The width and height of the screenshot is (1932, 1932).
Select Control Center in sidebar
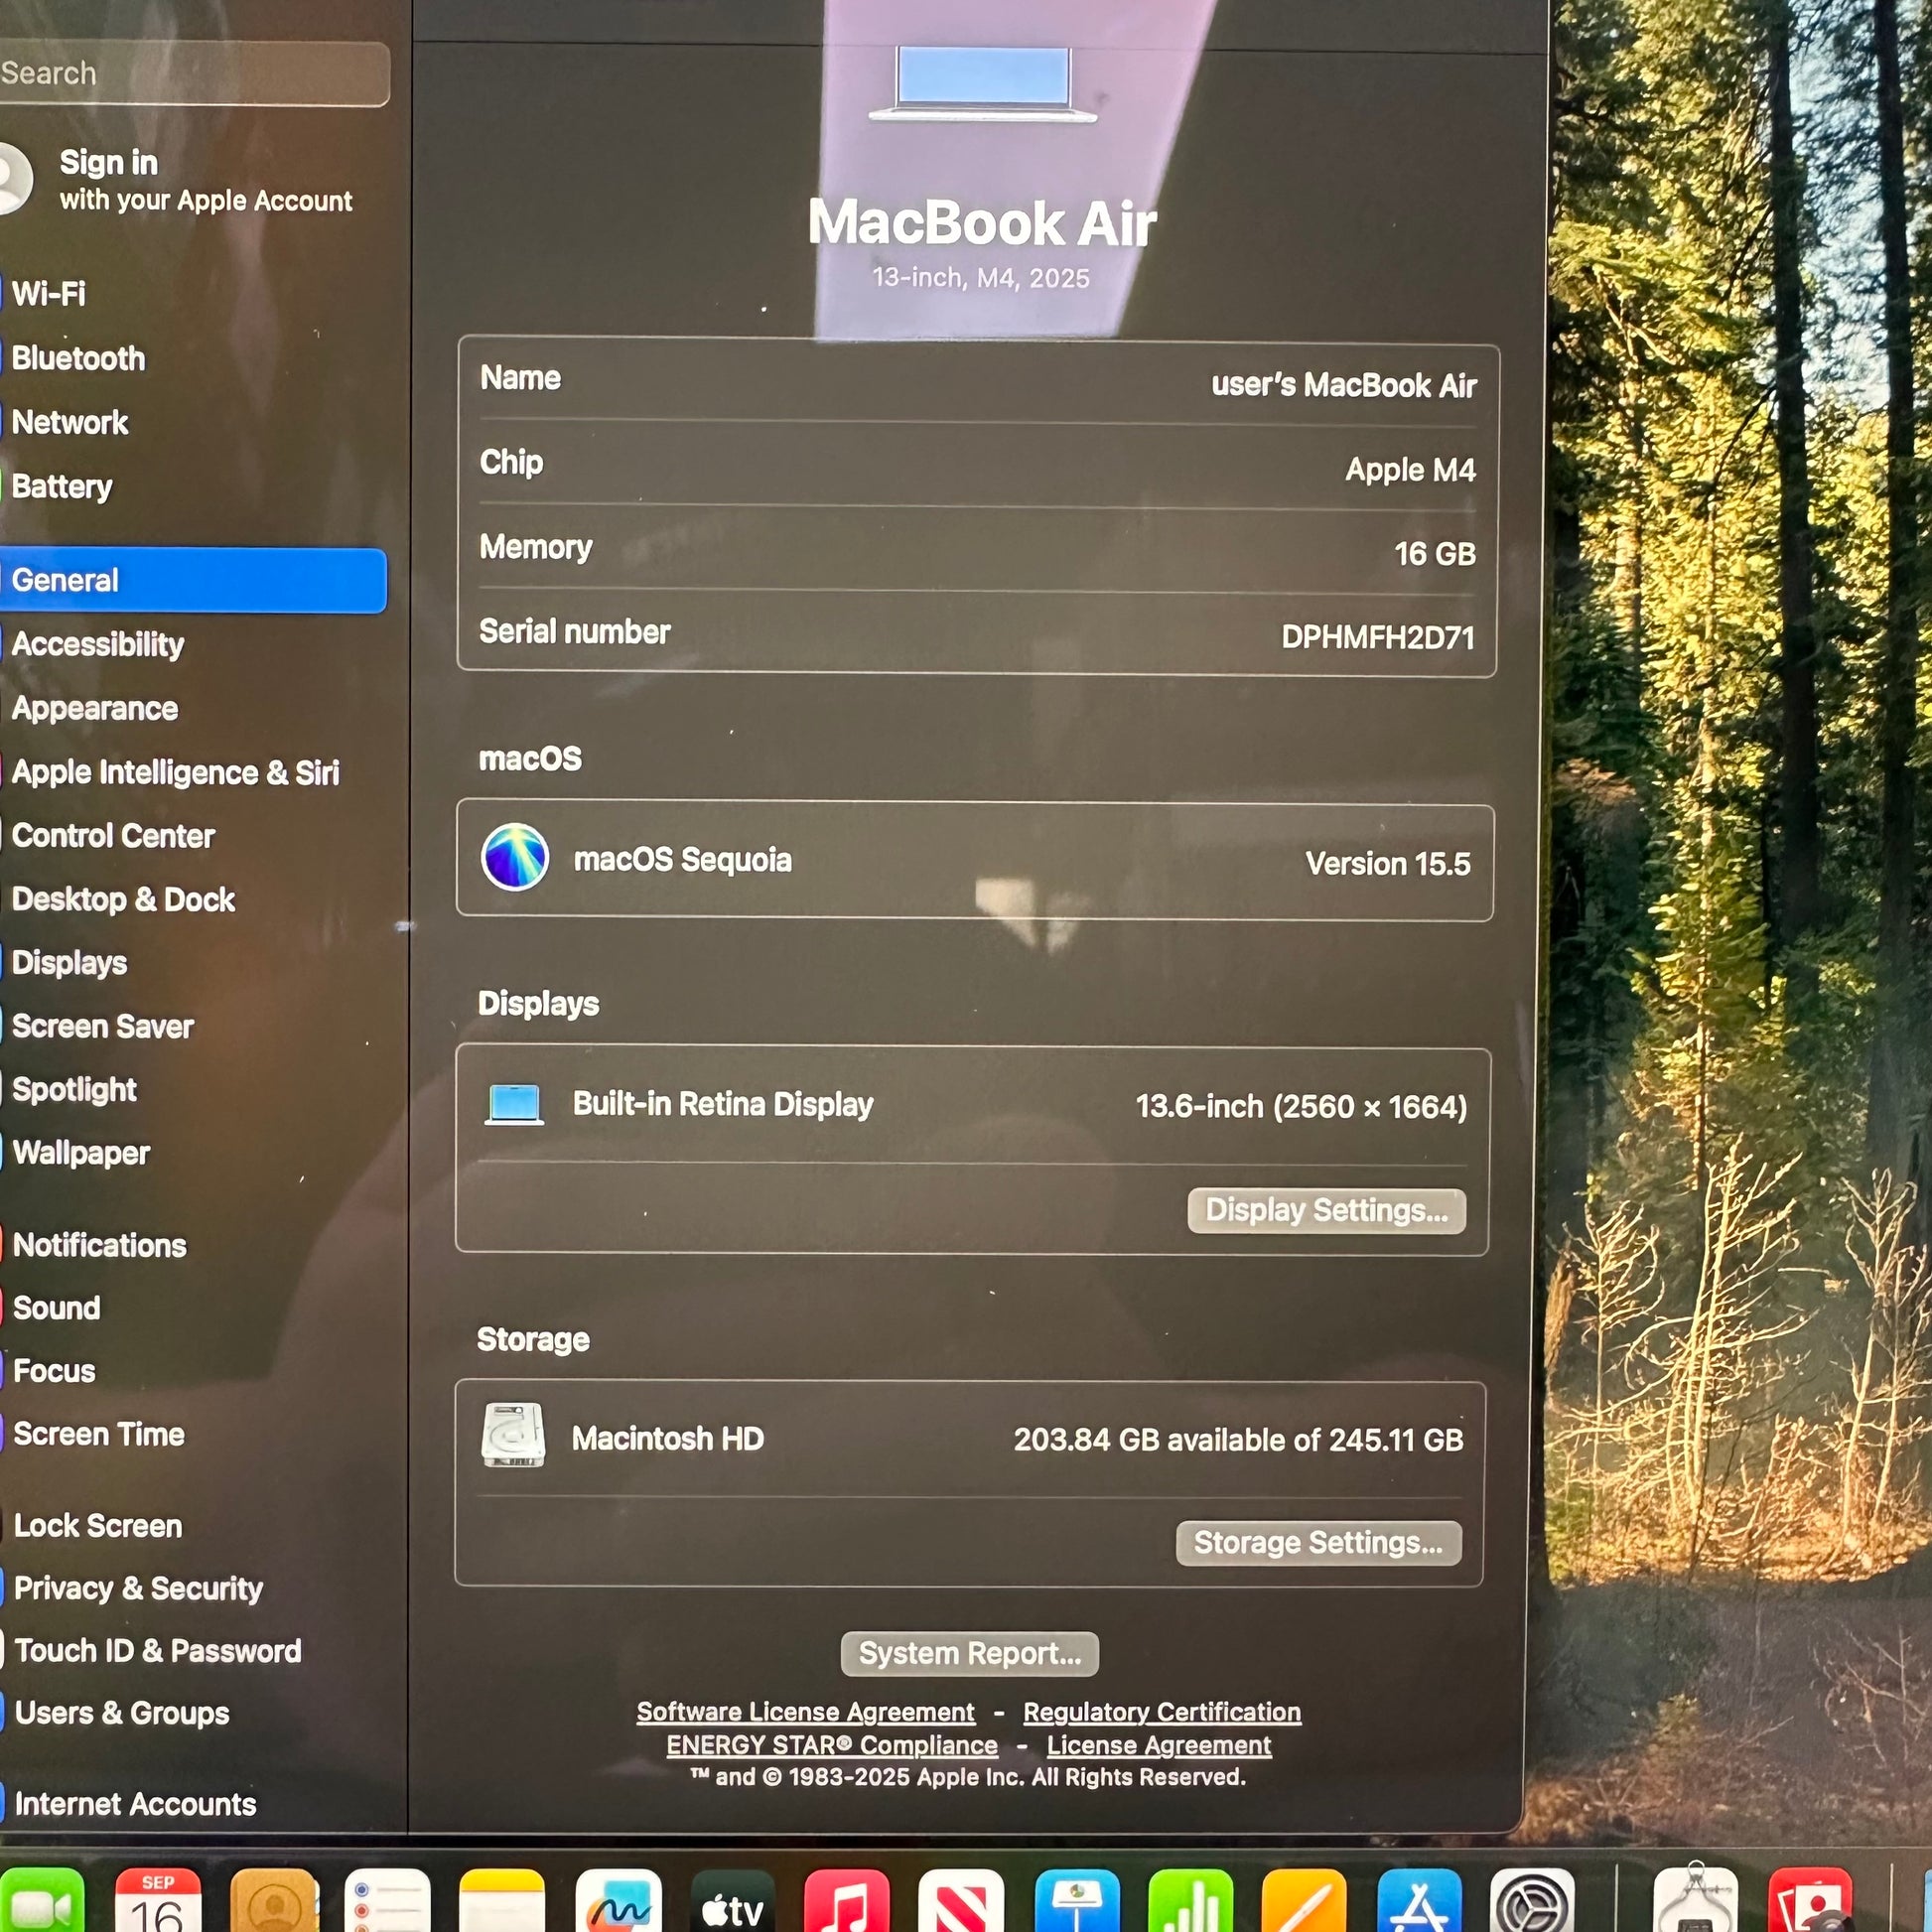click(x=113, y=836)
